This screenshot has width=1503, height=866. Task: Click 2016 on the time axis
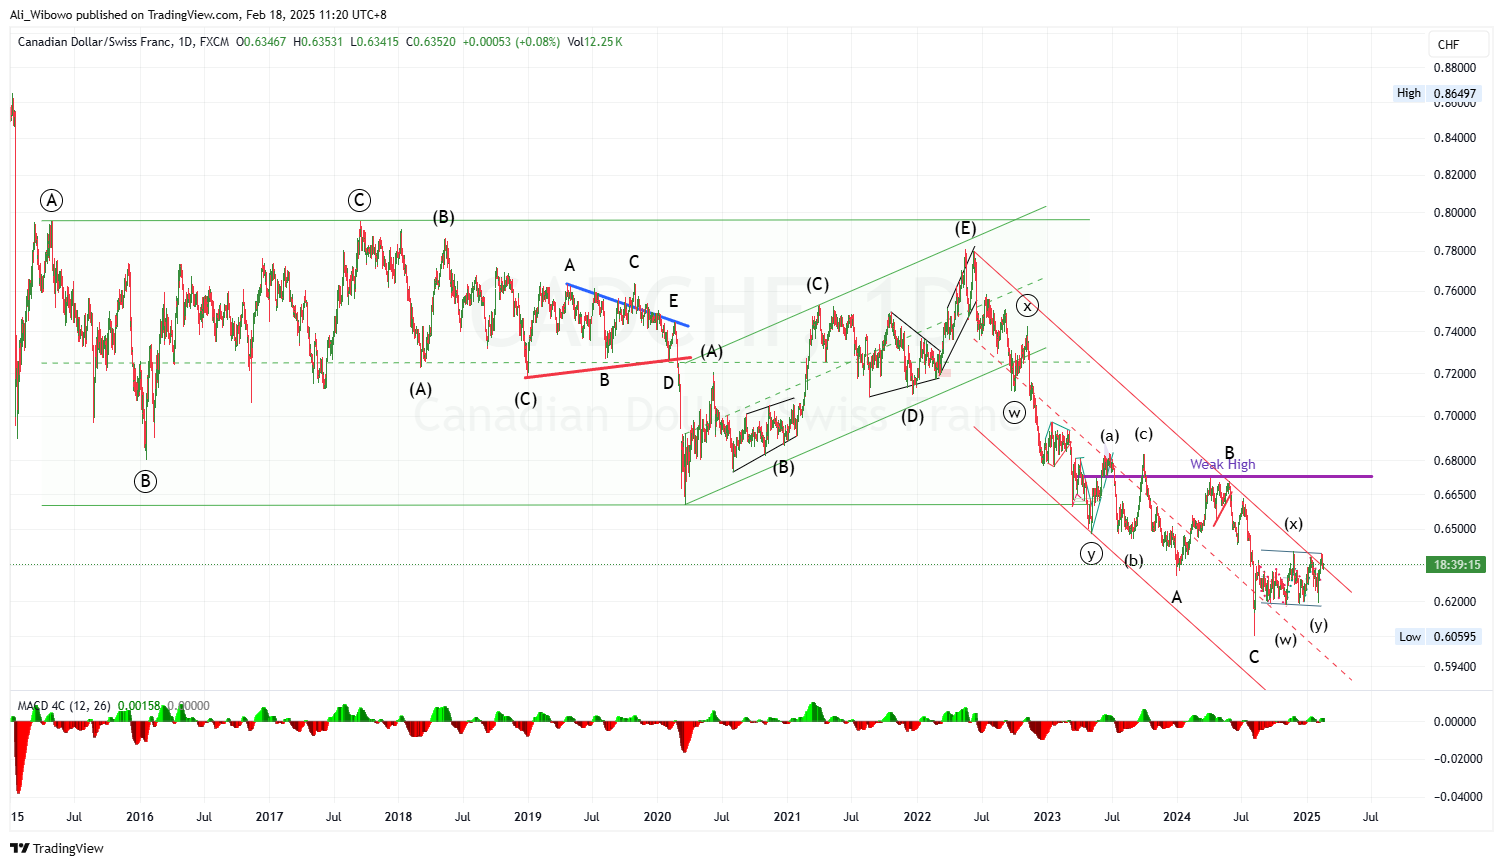tap(140, 817)
